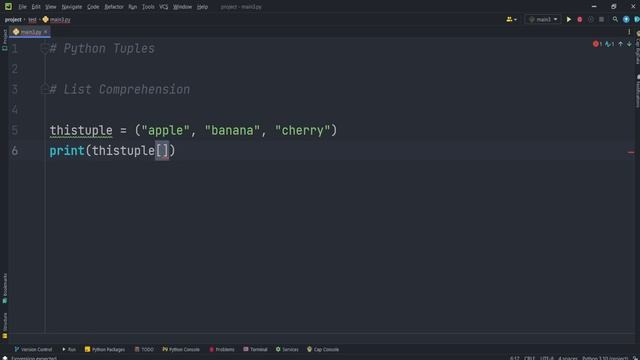This screenshot has width=640, height=360.
Task: Click the "cherry" string in the tuple
Action: (302, 130)
